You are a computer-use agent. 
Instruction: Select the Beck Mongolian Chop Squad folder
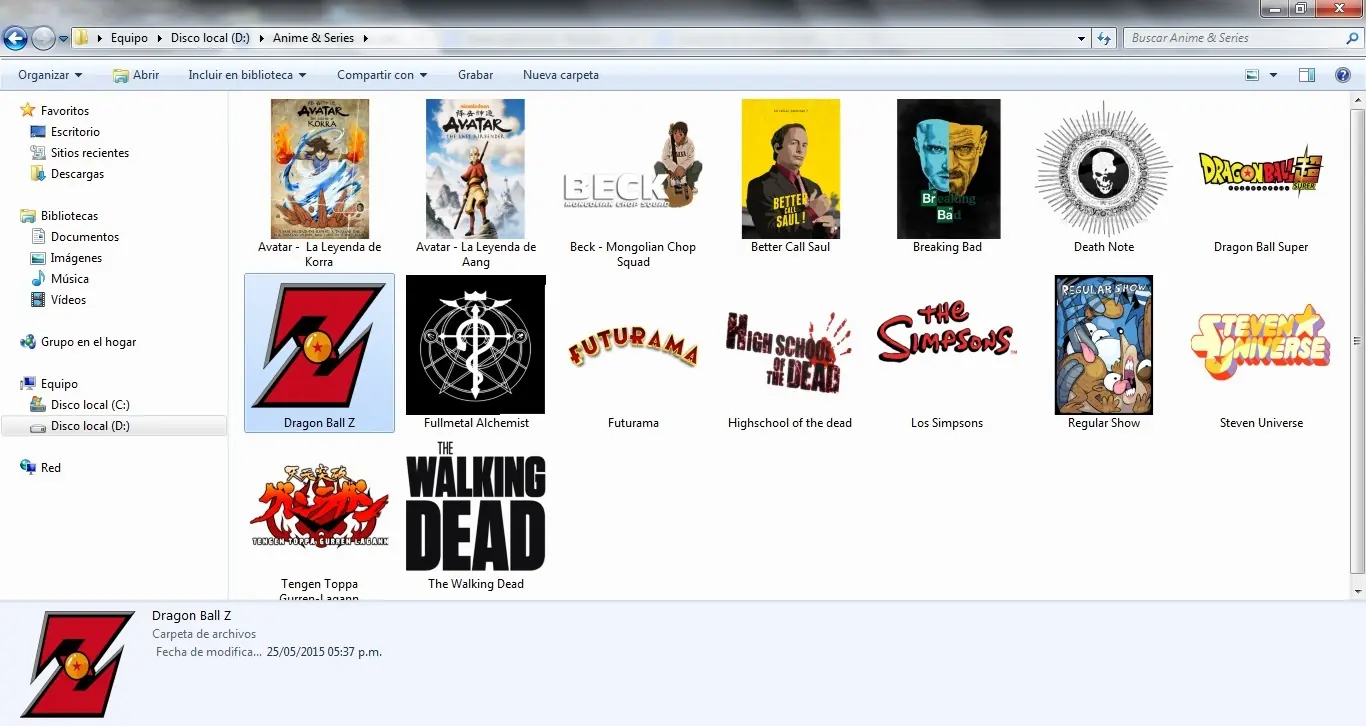point(633,183)
